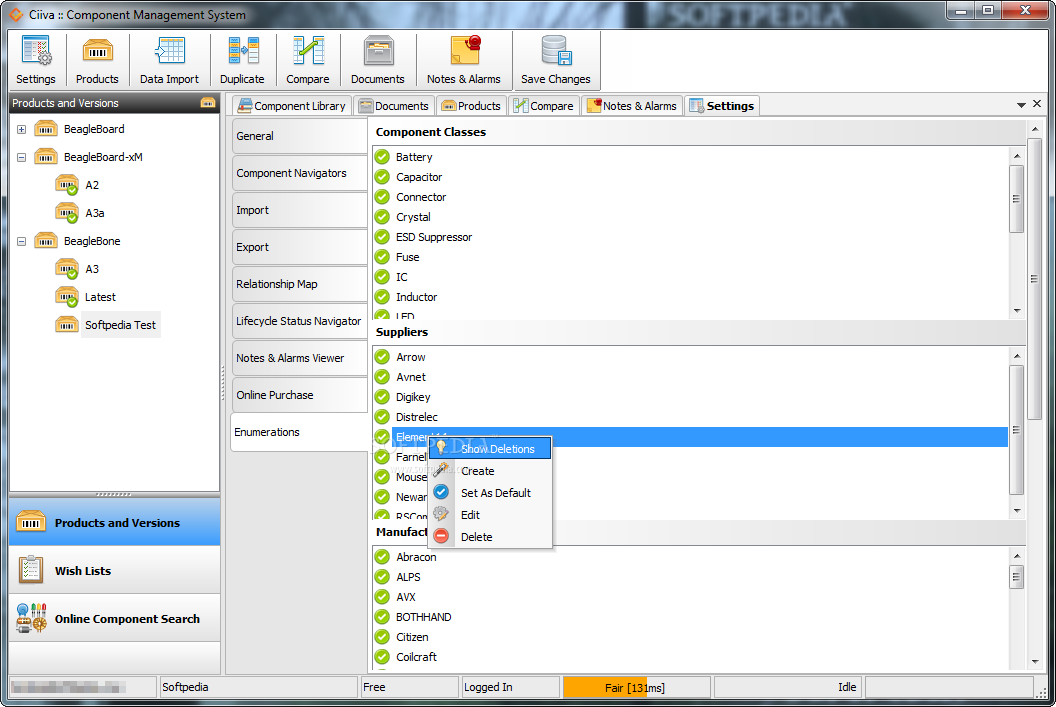Switch to the Notes & Alarms tab
This screenshot has height=707, width=1056.
[632, 106]
